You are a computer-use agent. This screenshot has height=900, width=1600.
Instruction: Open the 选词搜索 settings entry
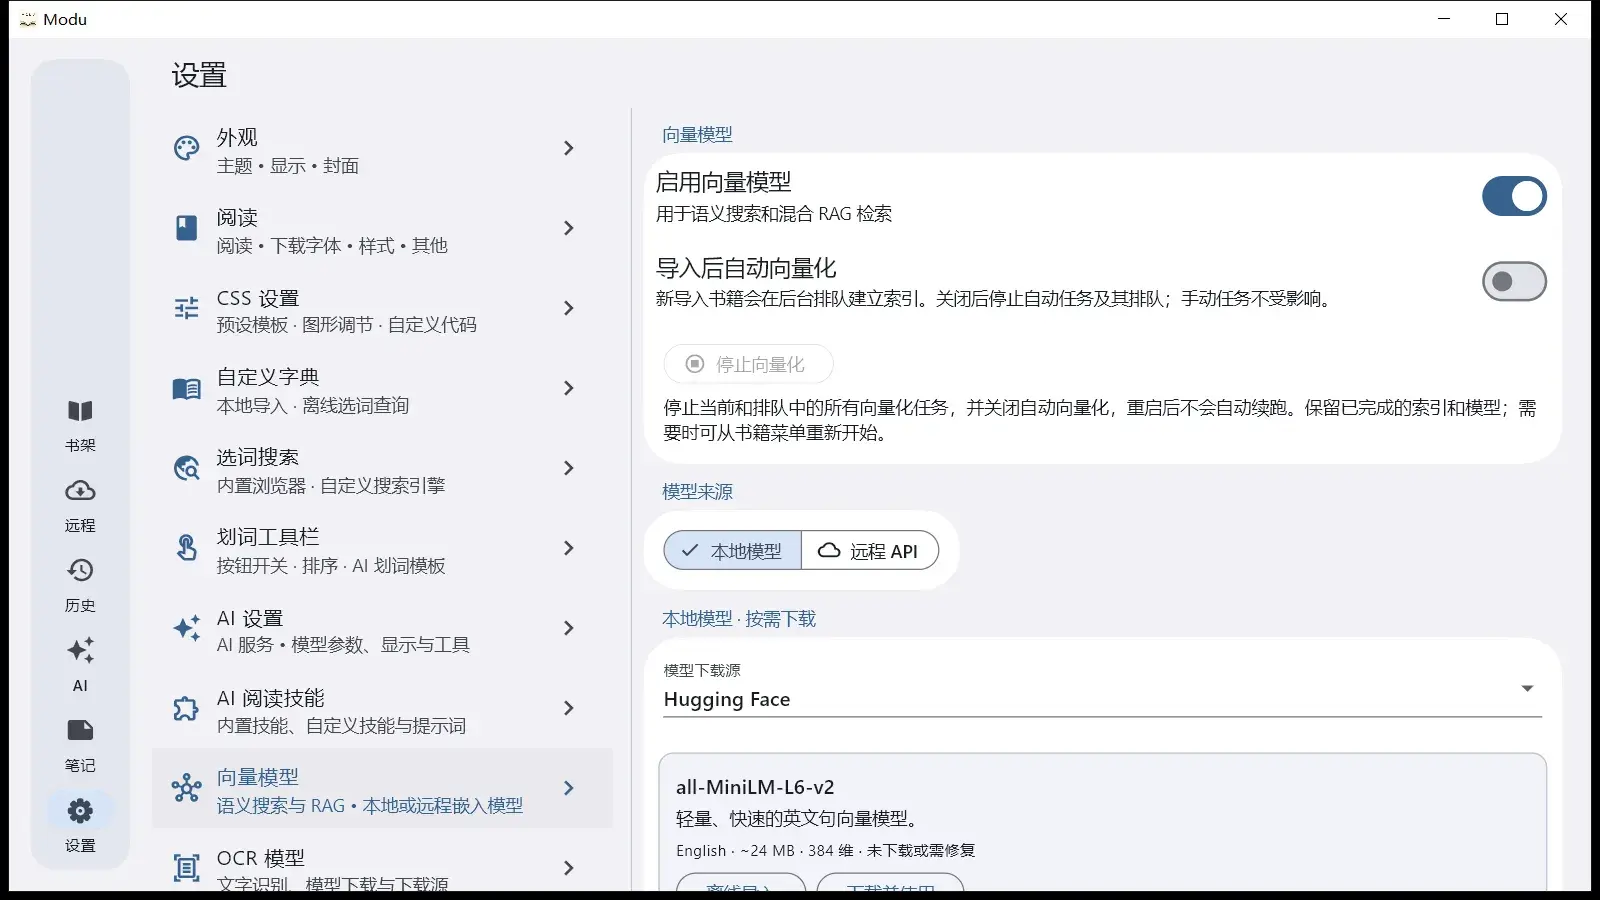pos(382,468)
